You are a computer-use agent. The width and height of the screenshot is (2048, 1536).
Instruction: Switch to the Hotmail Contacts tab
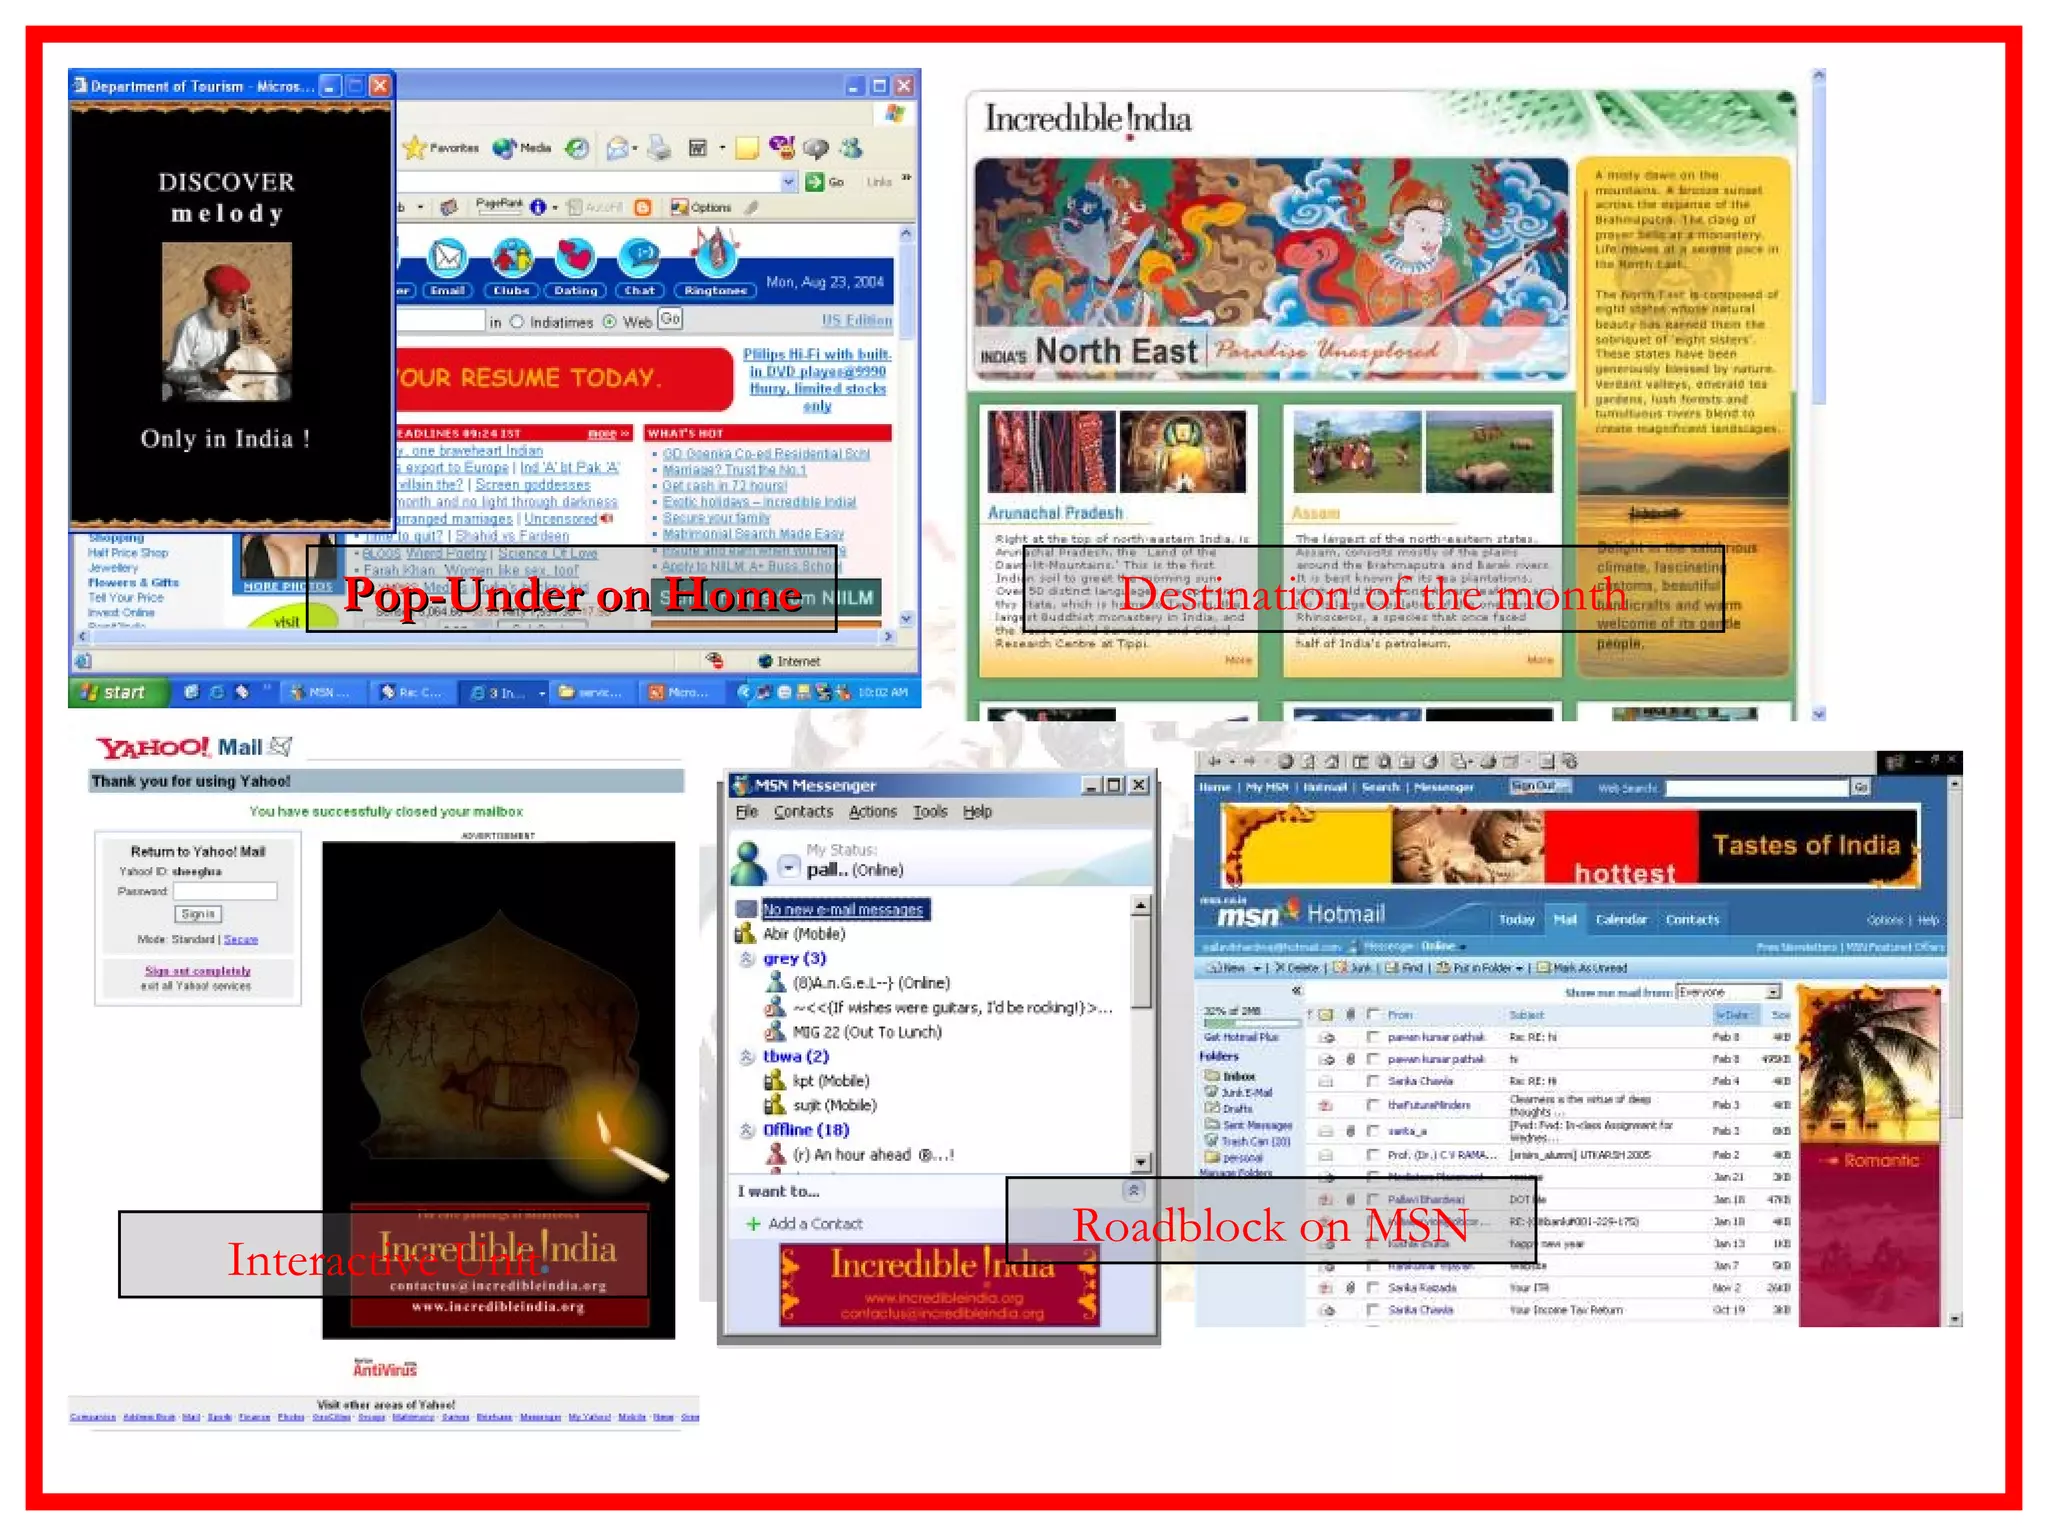click(1692, 919)
